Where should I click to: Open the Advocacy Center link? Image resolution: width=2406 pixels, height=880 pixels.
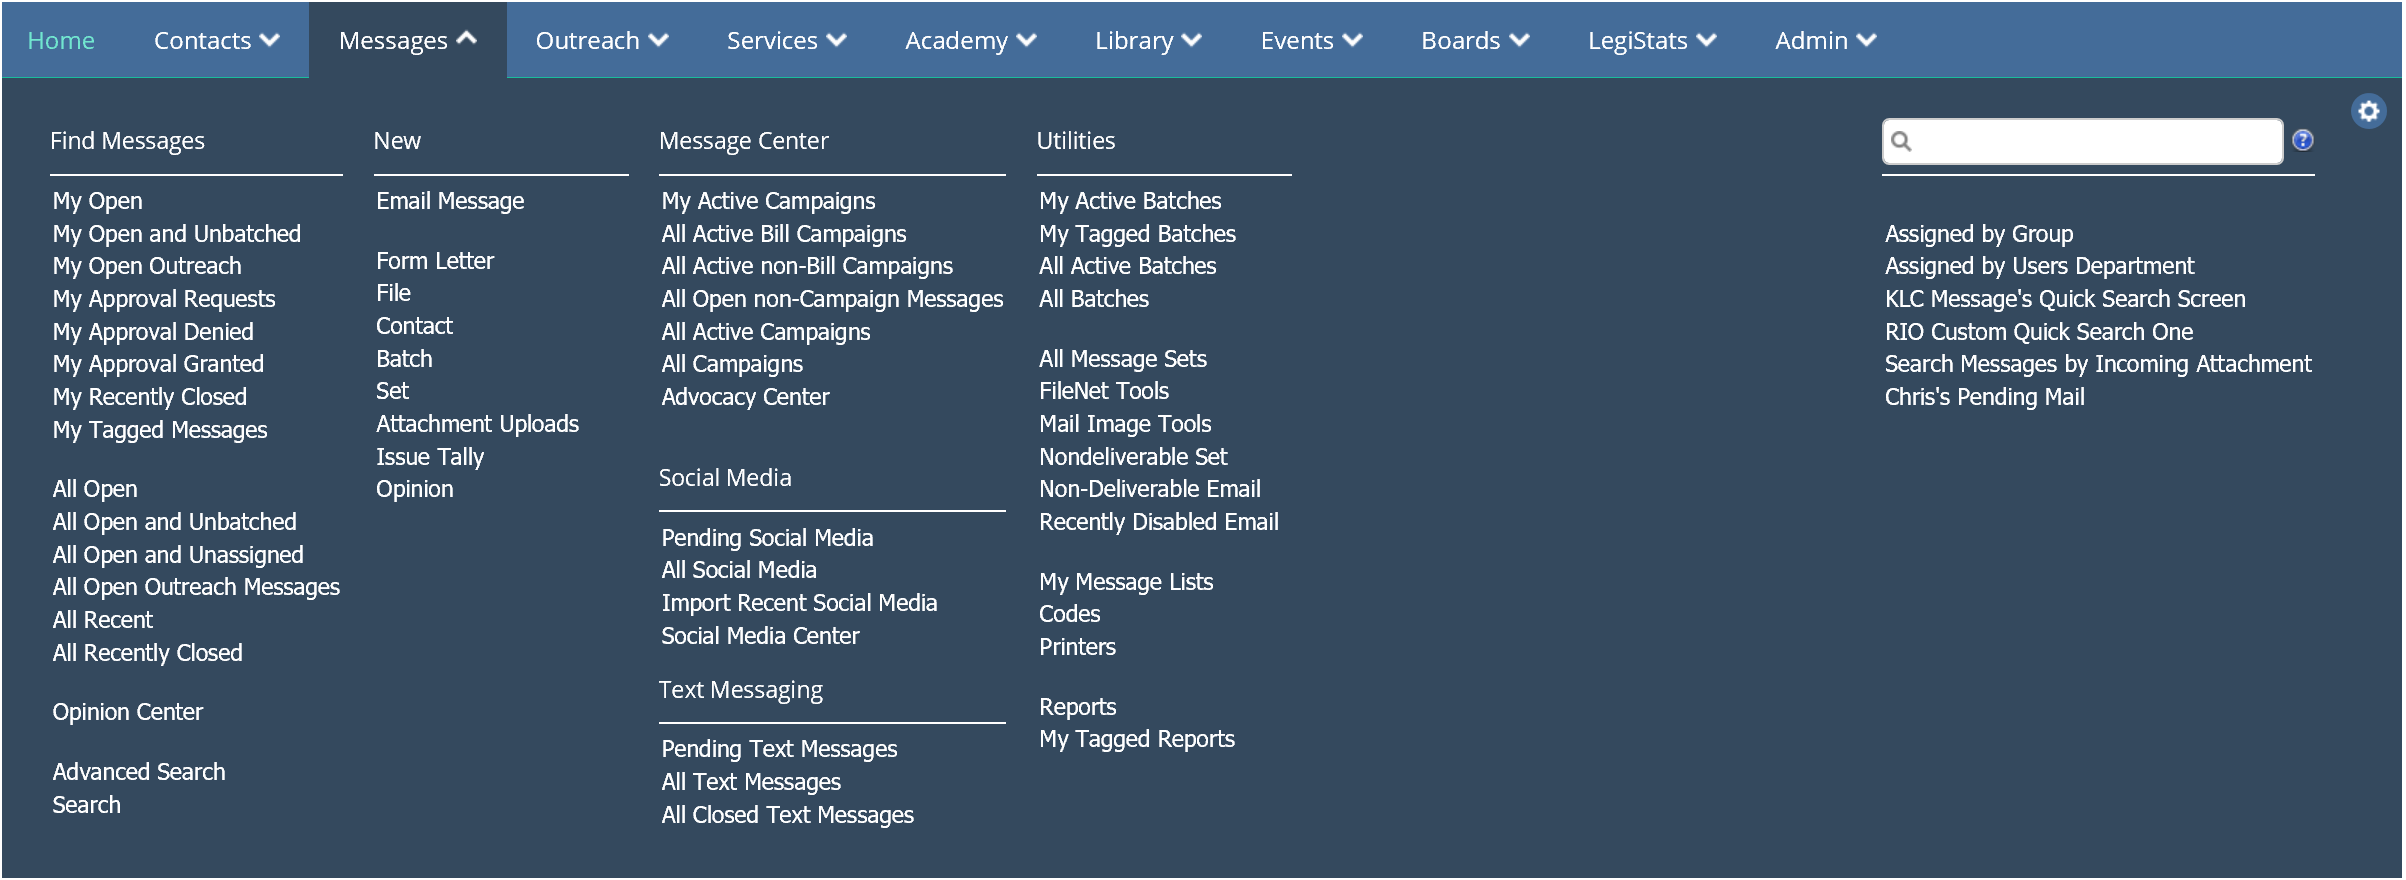click(x=744, y=397)
